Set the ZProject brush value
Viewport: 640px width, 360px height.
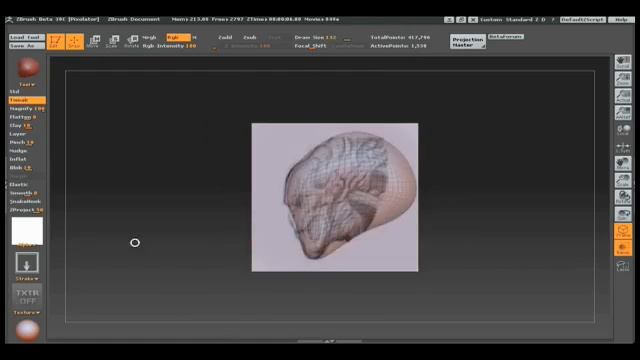click(x=27, y=210)
